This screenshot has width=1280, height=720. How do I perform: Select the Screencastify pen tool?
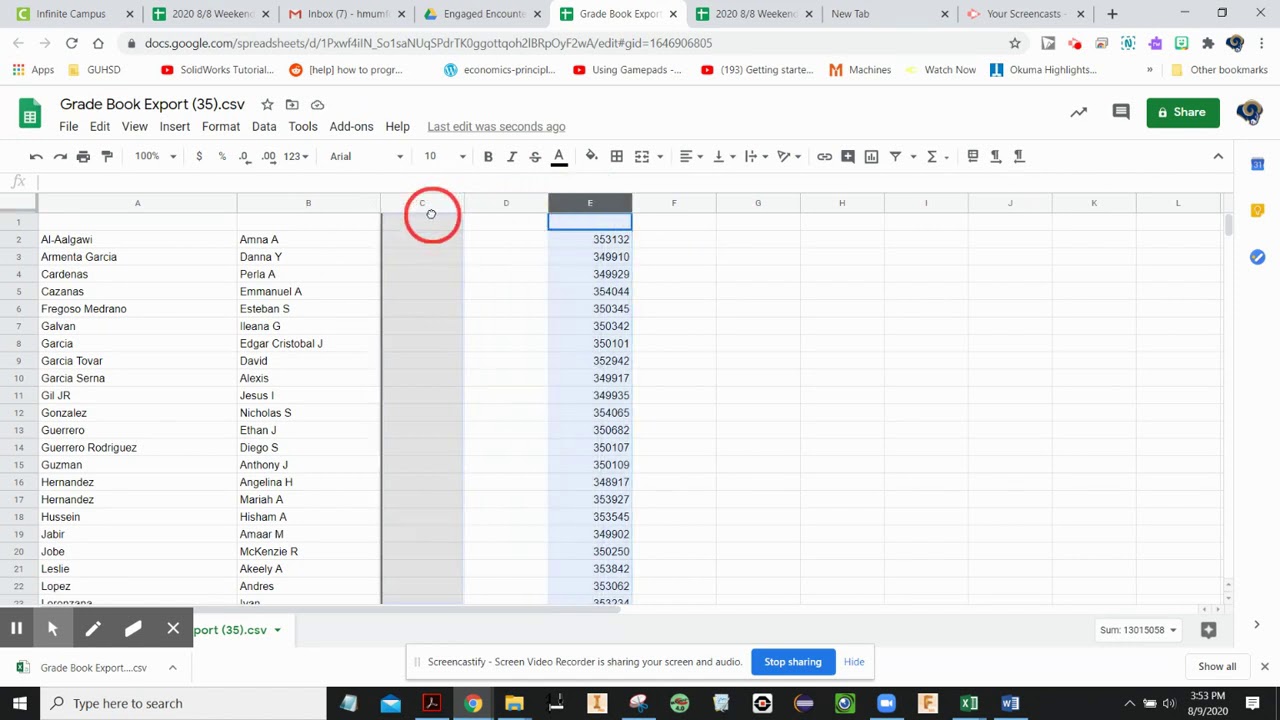[x=93, y=629]
